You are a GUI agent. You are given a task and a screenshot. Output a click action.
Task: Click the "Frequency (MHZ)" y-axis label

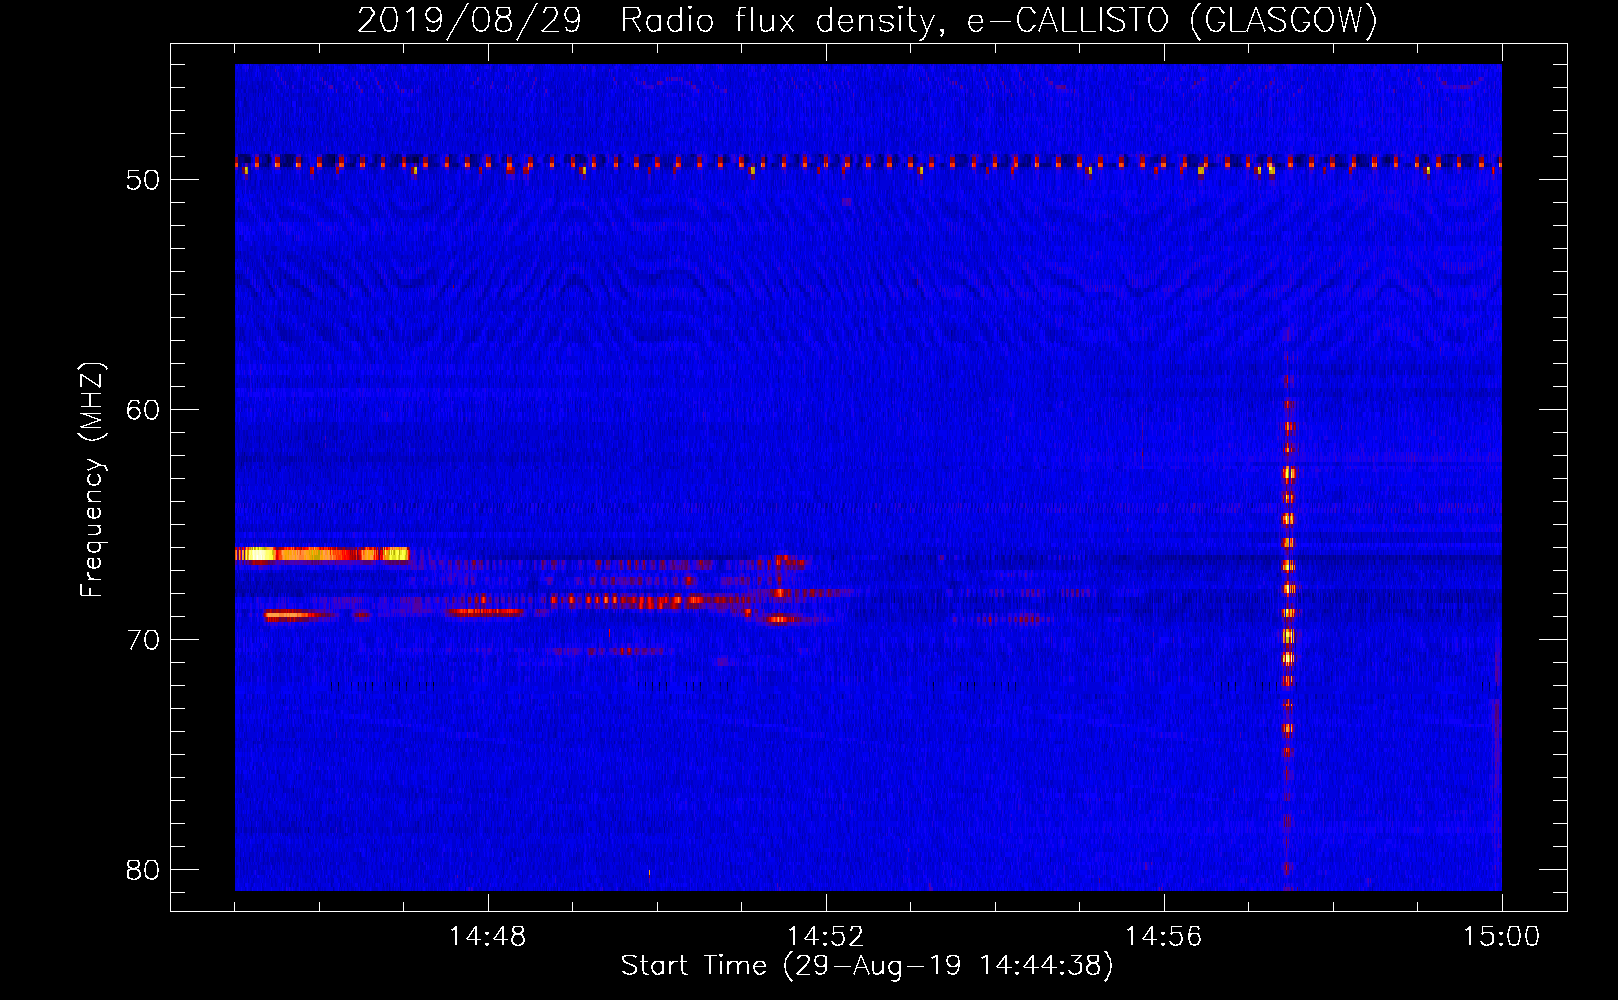92,480
